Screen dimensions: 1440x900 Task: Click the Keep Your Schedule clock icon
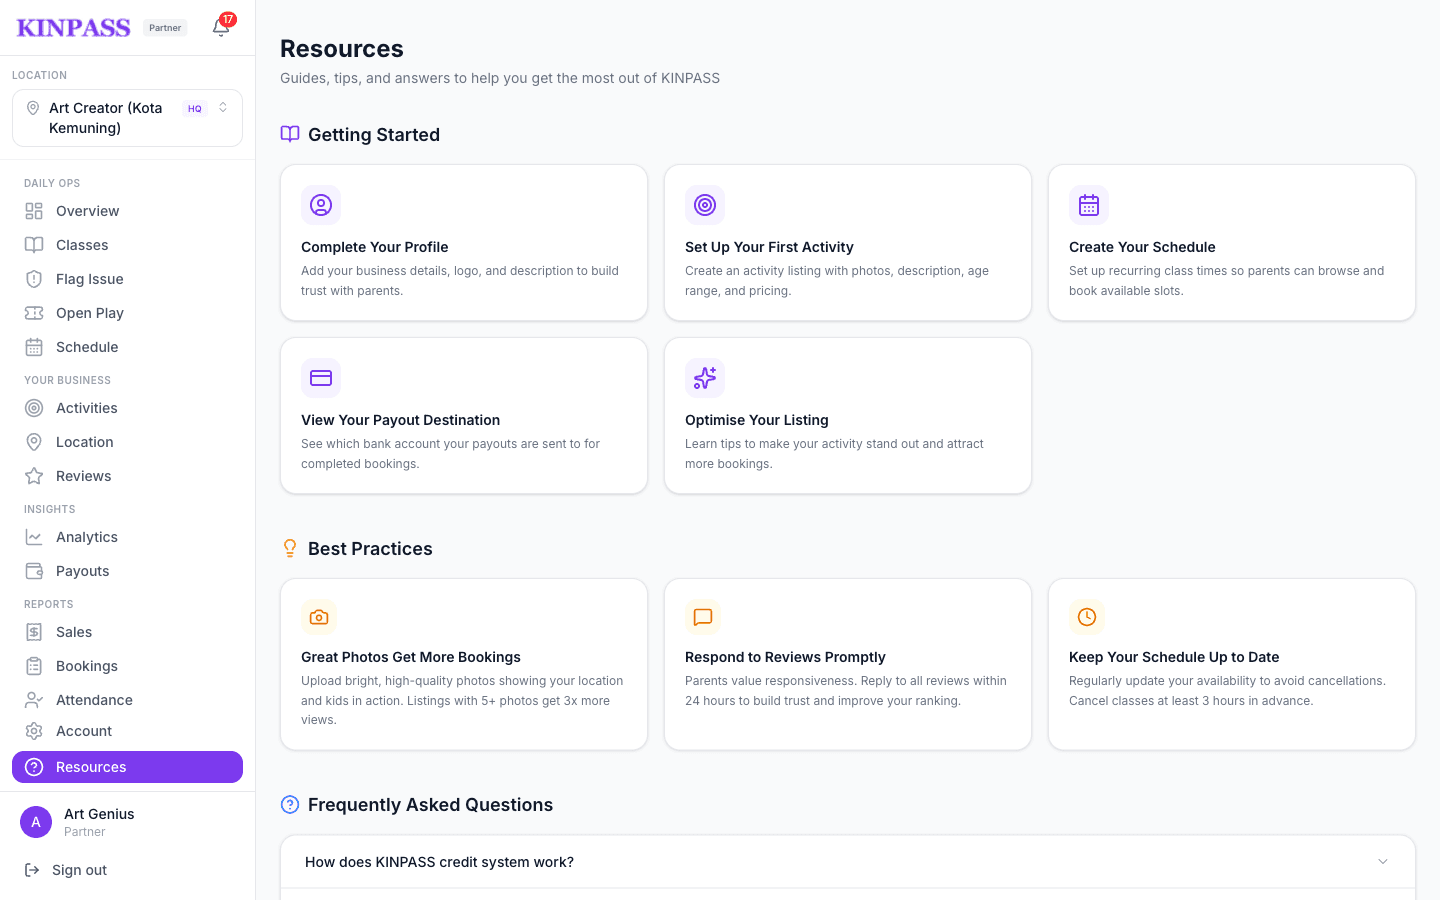1087,617
